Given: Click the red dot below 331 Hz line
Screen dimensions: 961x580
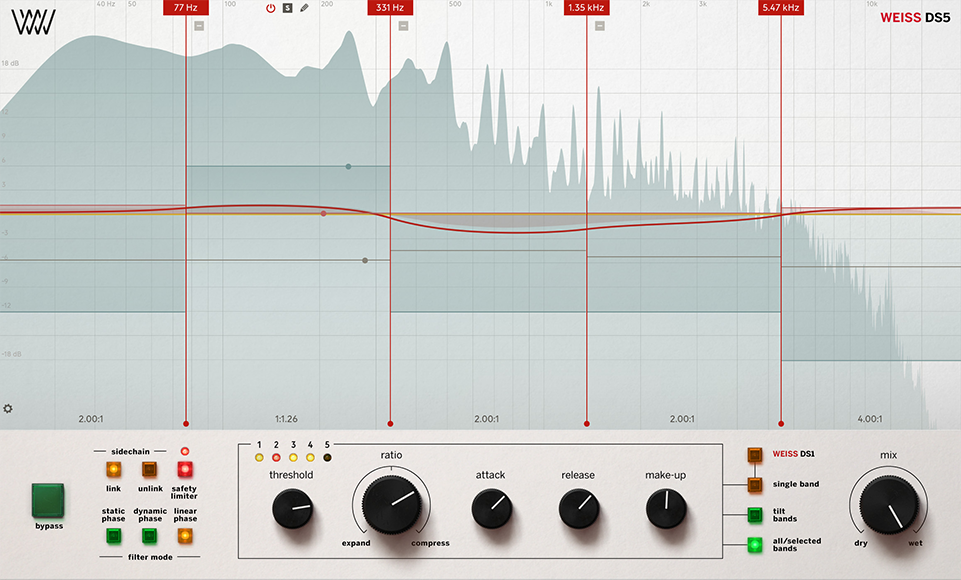Looking at the screenshot, I should pyautogui.click(x=390, y=424).
